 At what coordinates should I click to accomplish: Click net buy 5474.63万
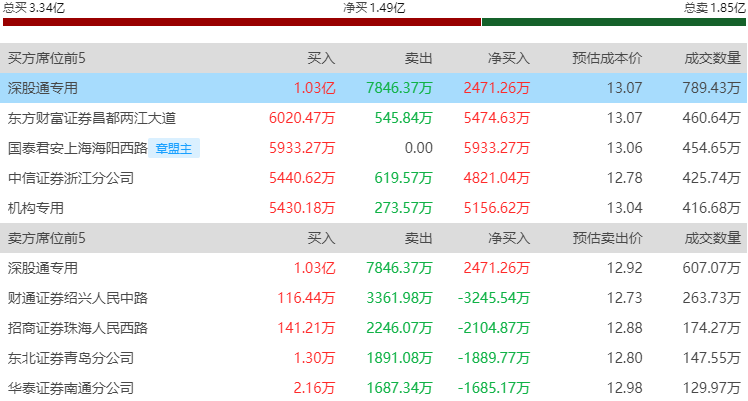point(497,118)
